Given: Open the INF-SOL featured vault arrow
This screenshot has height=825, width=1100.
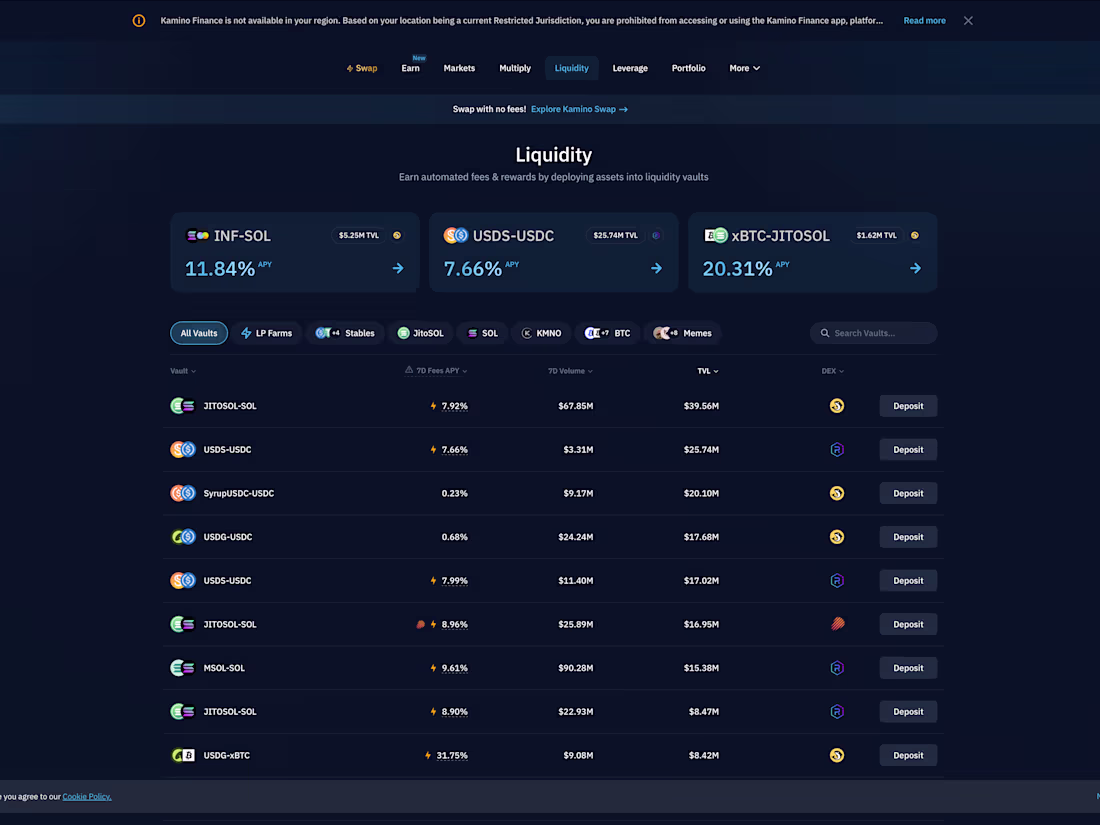Looking at the screenshot, I should click(398, 268).
